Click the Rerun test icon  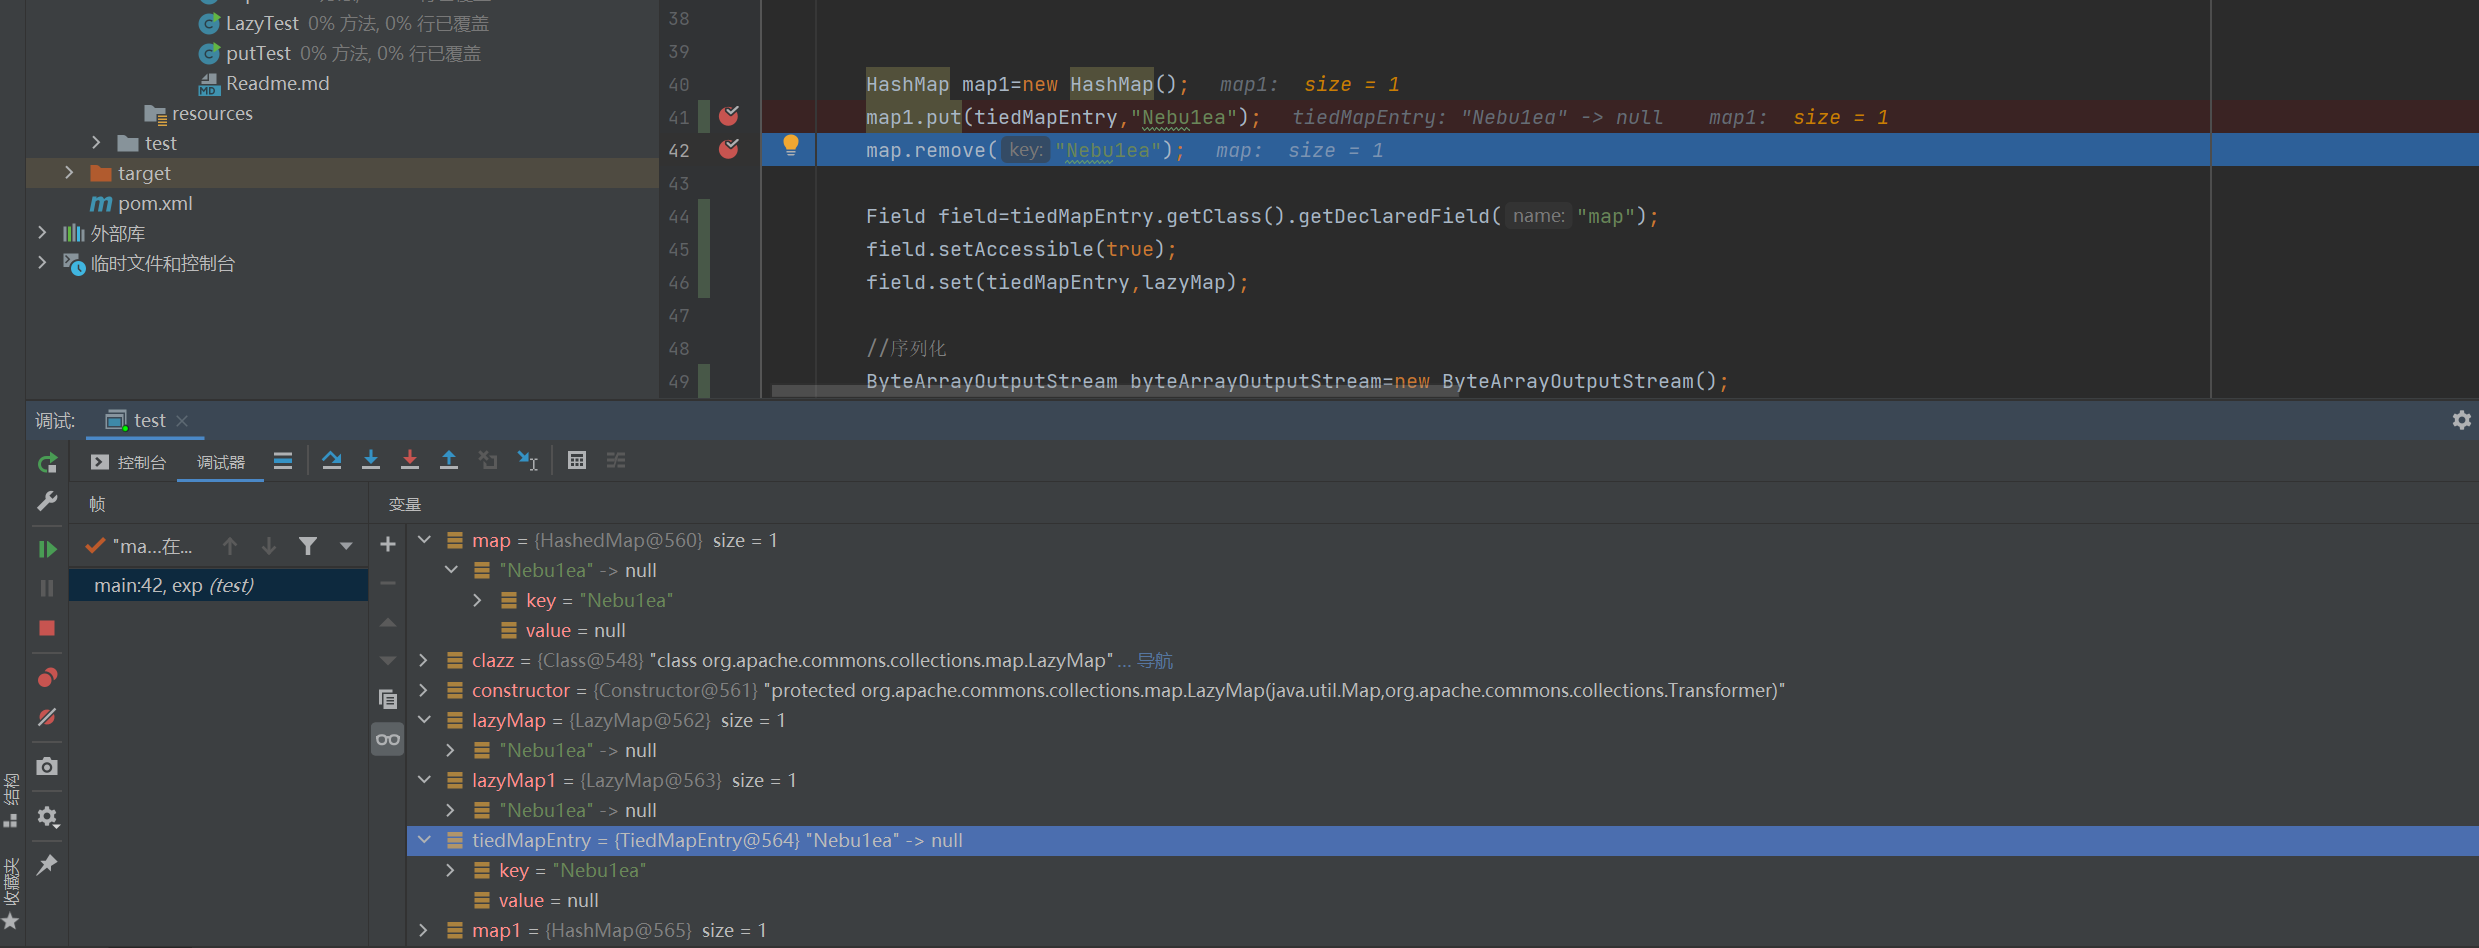(47, 463)
